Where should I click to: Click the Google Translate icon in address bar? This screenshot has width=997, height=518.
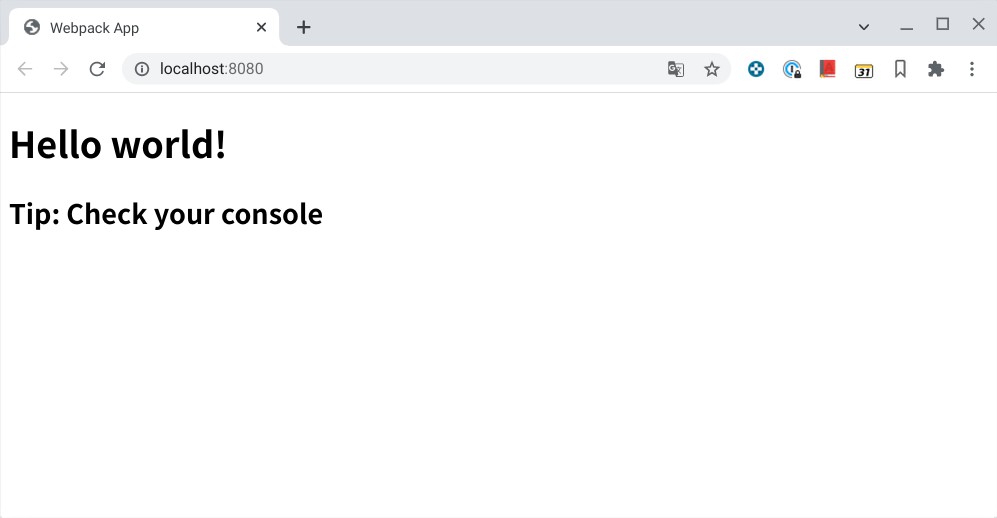pos(676,69)
